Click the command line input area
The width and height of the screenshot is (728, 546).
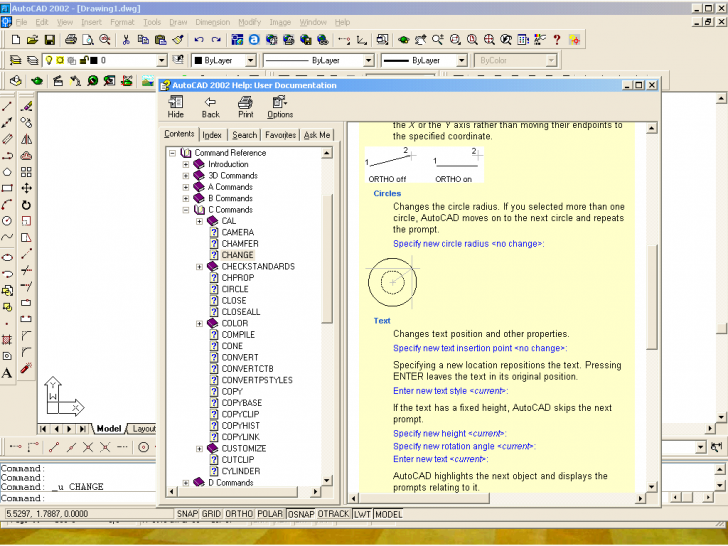coord(78,498)
